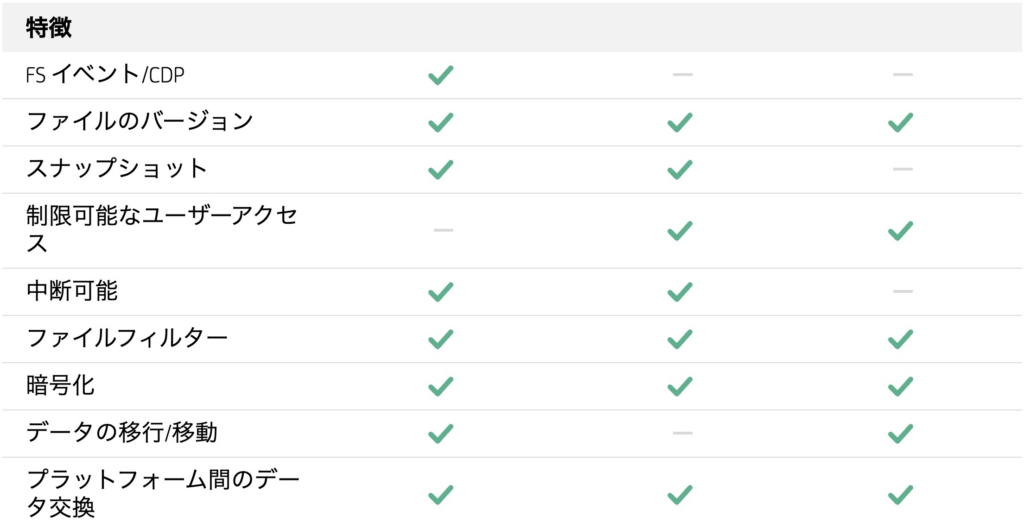Click second column checkmark for プラットフォーム間のデータ交換

[680, 494]
